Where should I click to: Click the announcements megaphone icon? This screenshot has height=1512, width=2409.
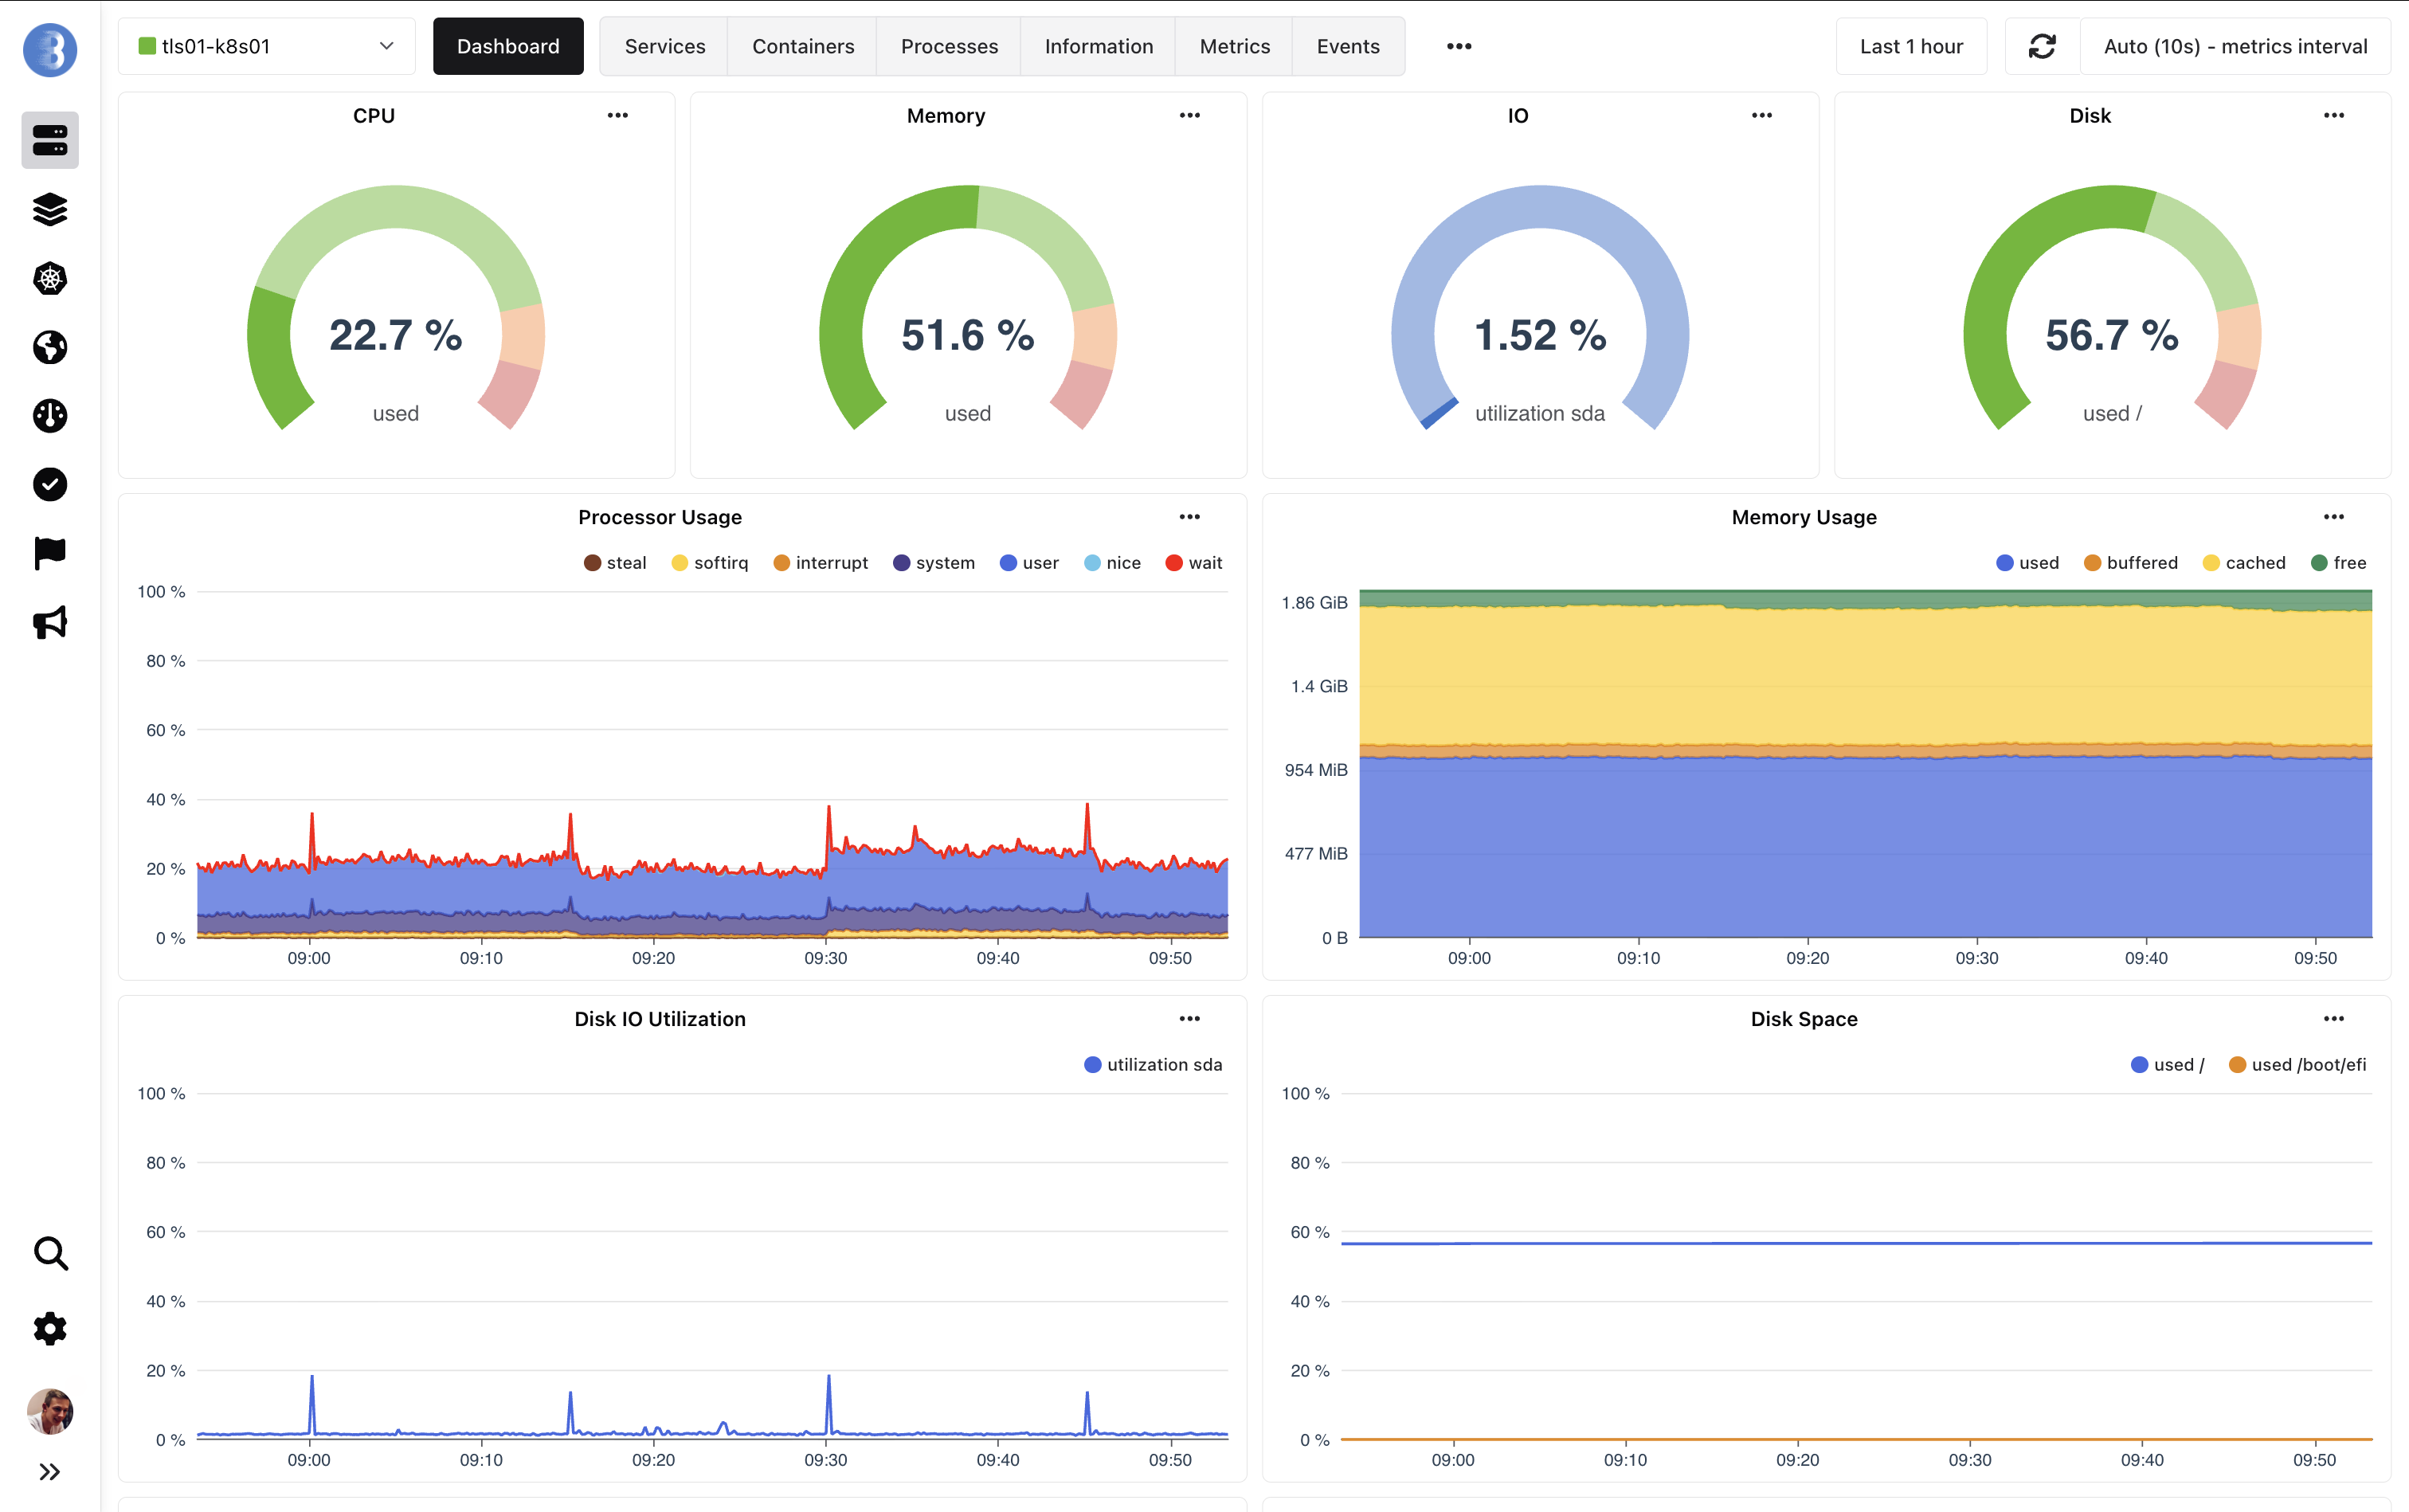[49, 623]
